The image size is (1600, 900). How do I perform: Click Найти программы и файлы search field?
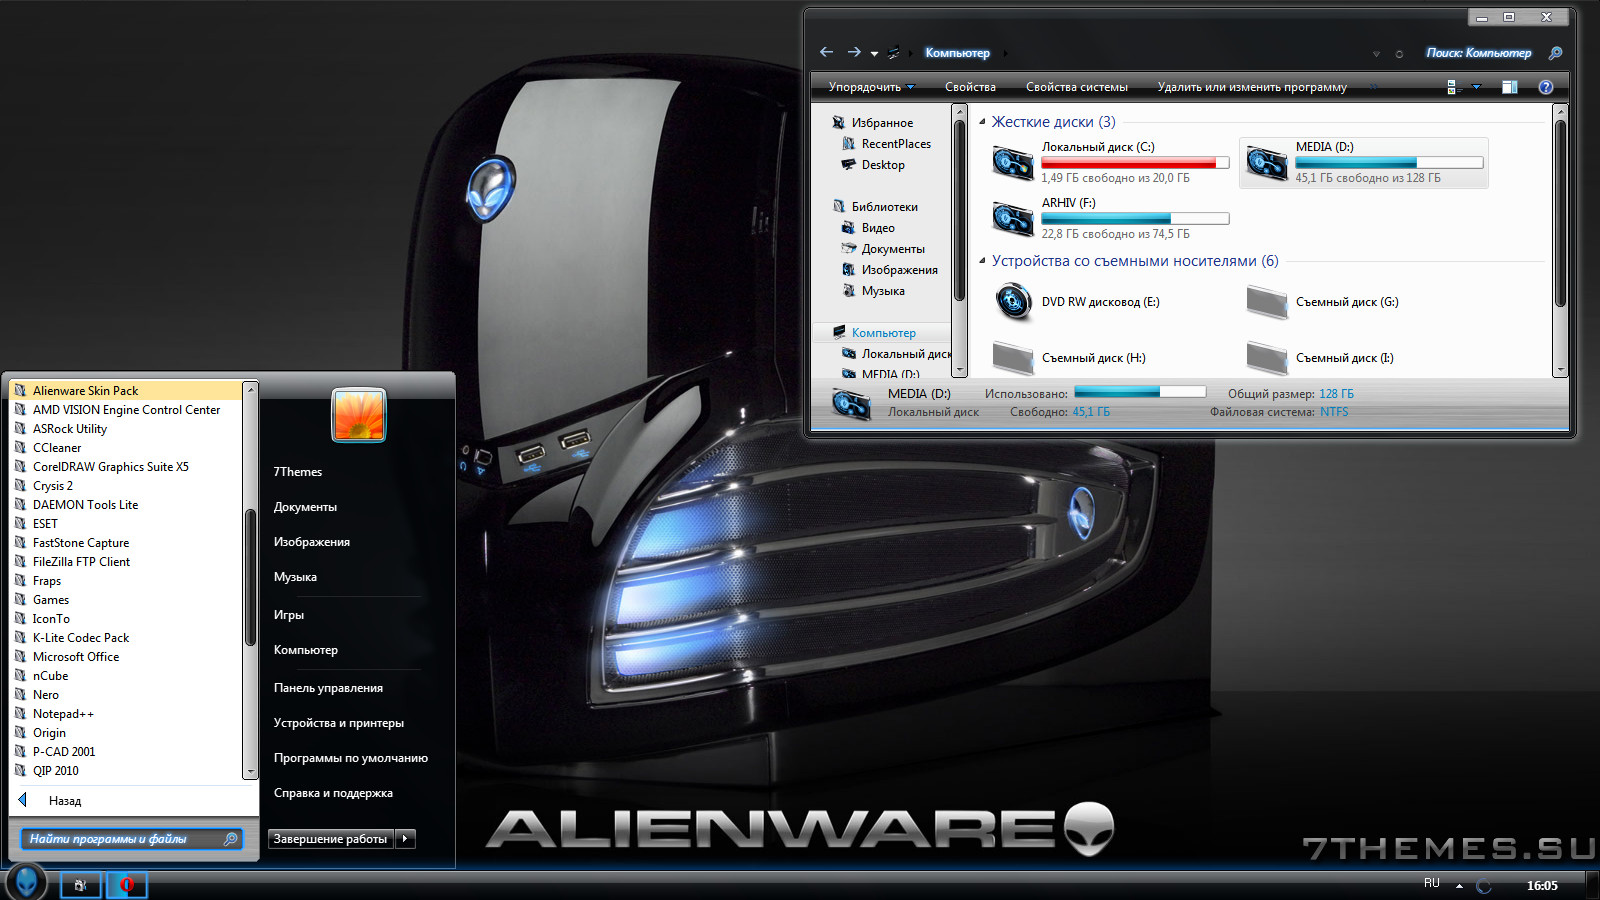coord(130,839)
